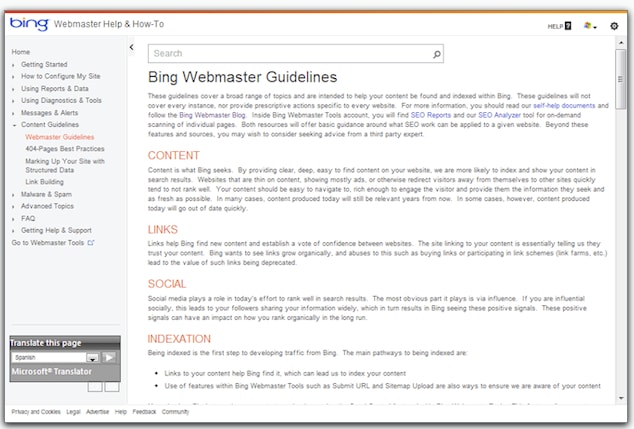
Task: Click the CONTENT heading
Action: pyautogui.click(x=173, y=156)
